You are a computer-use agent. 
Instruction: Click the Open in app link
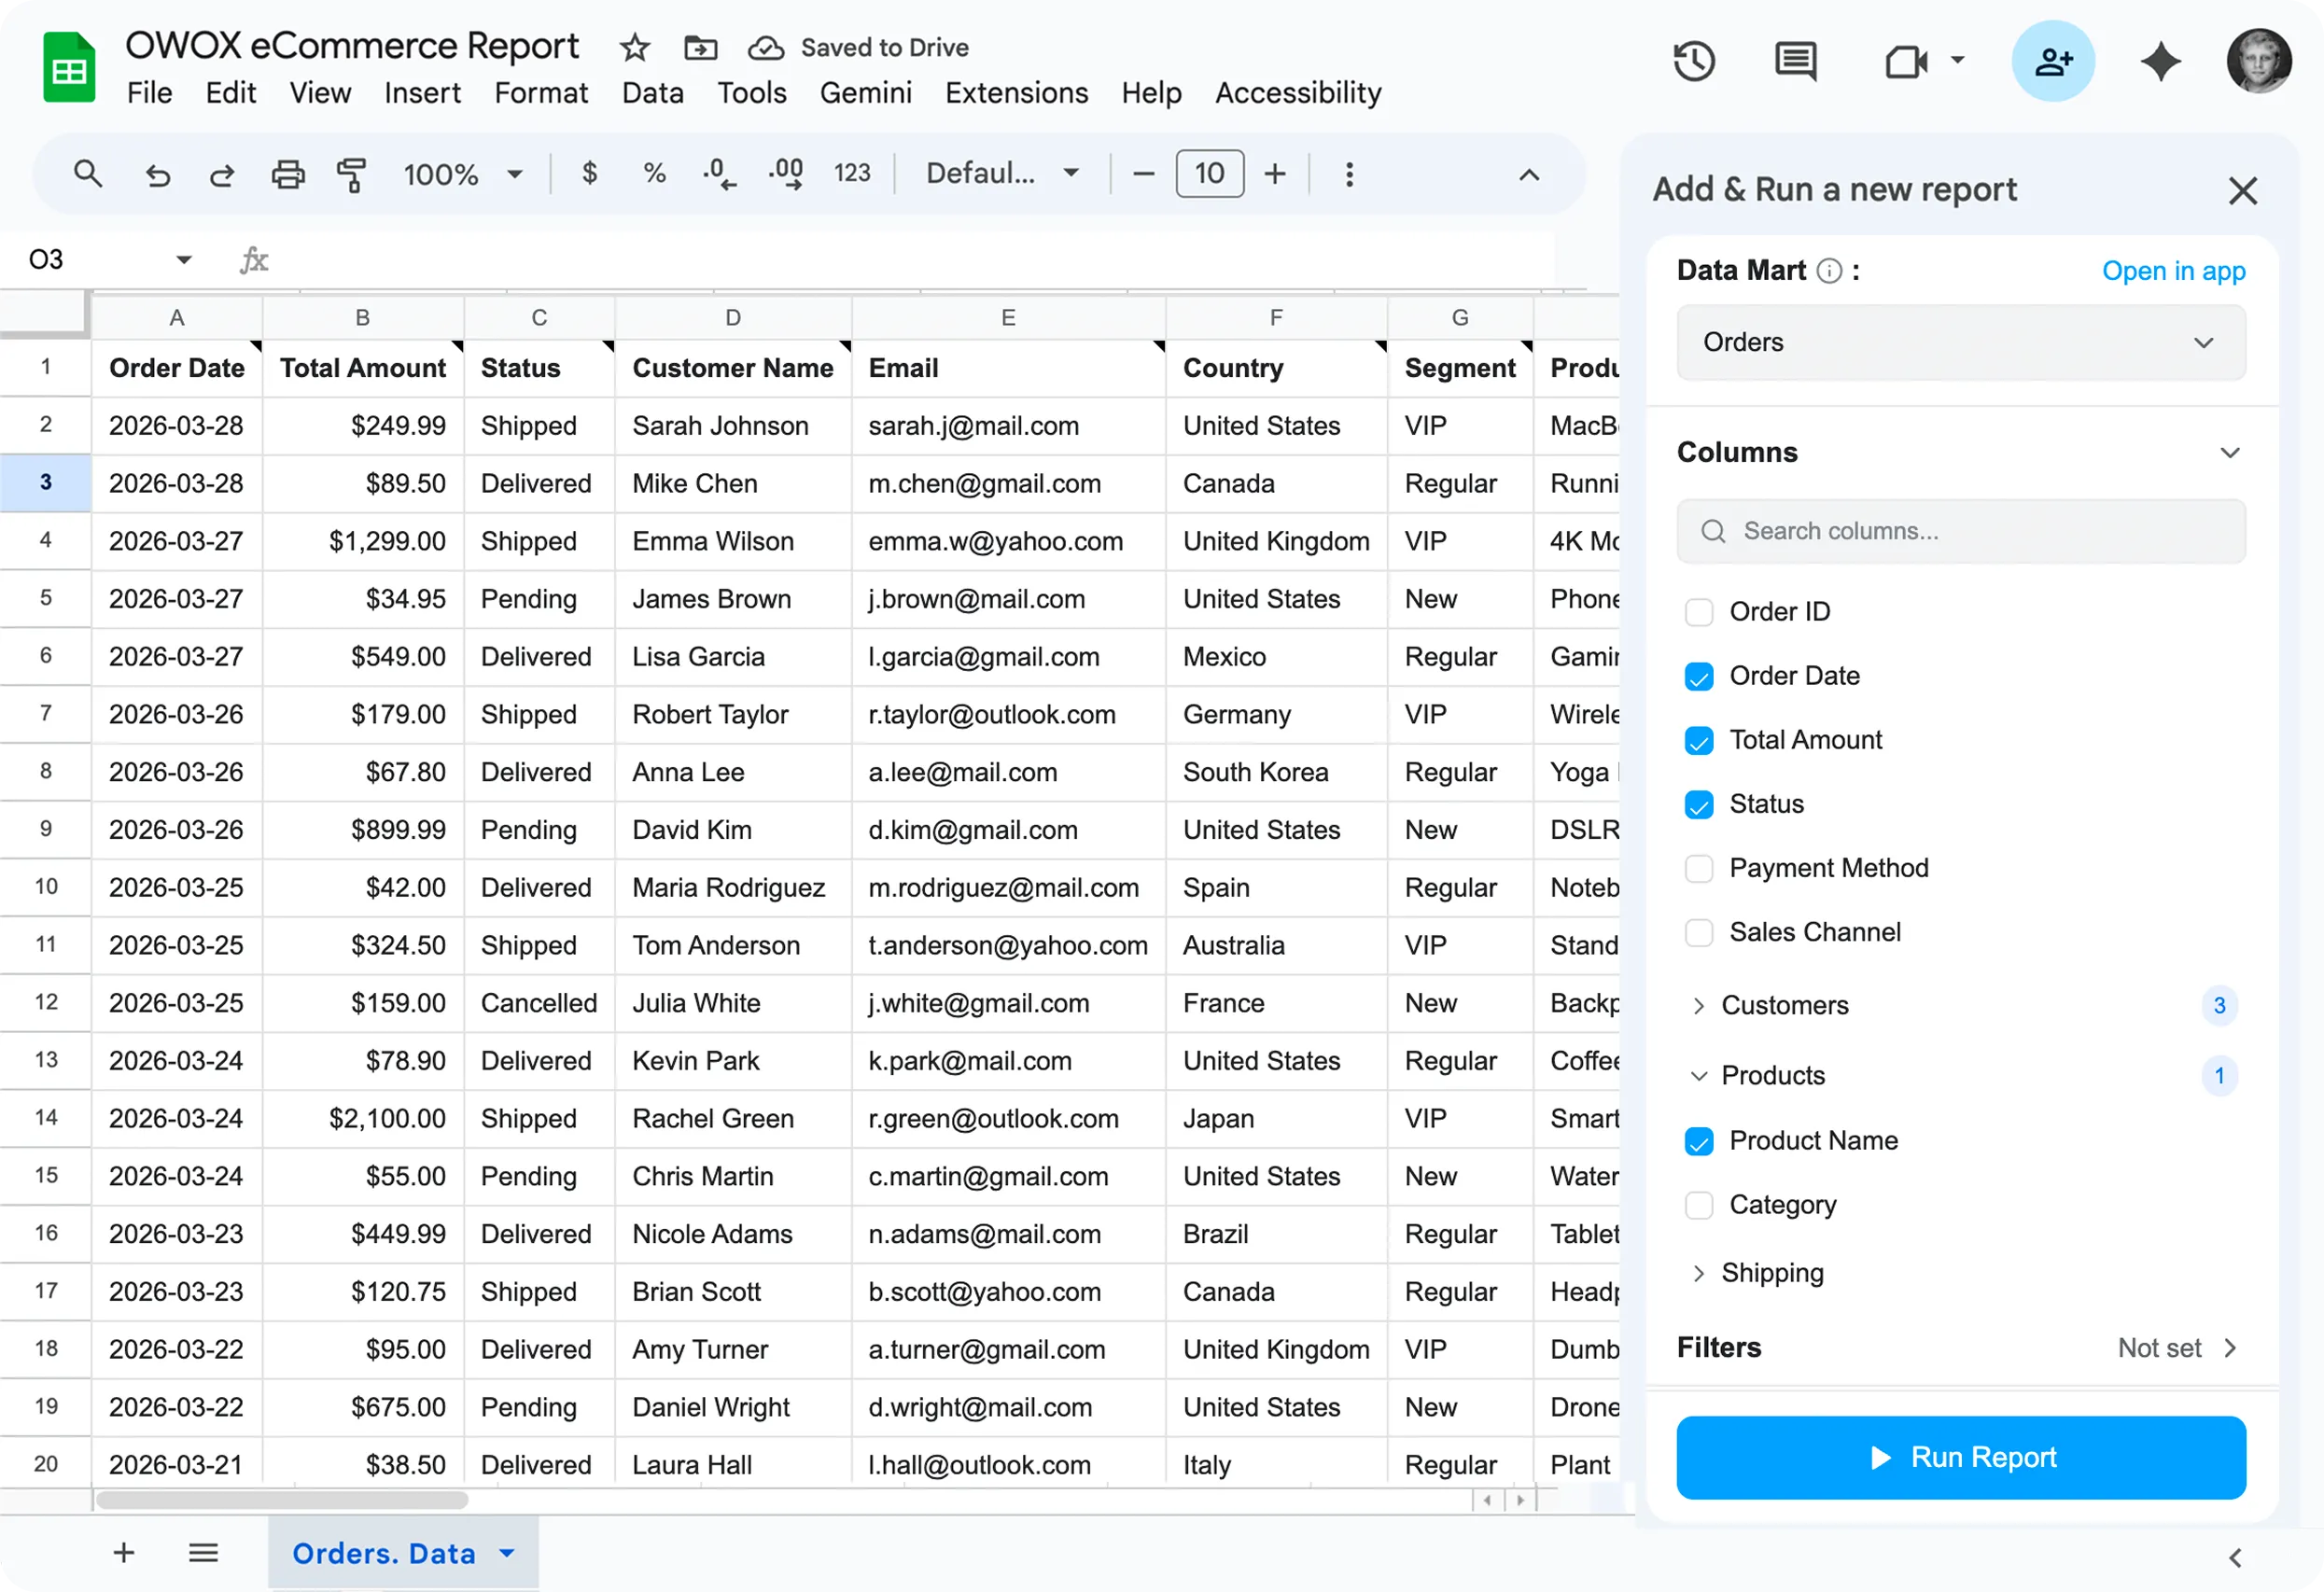[2174, 271]
